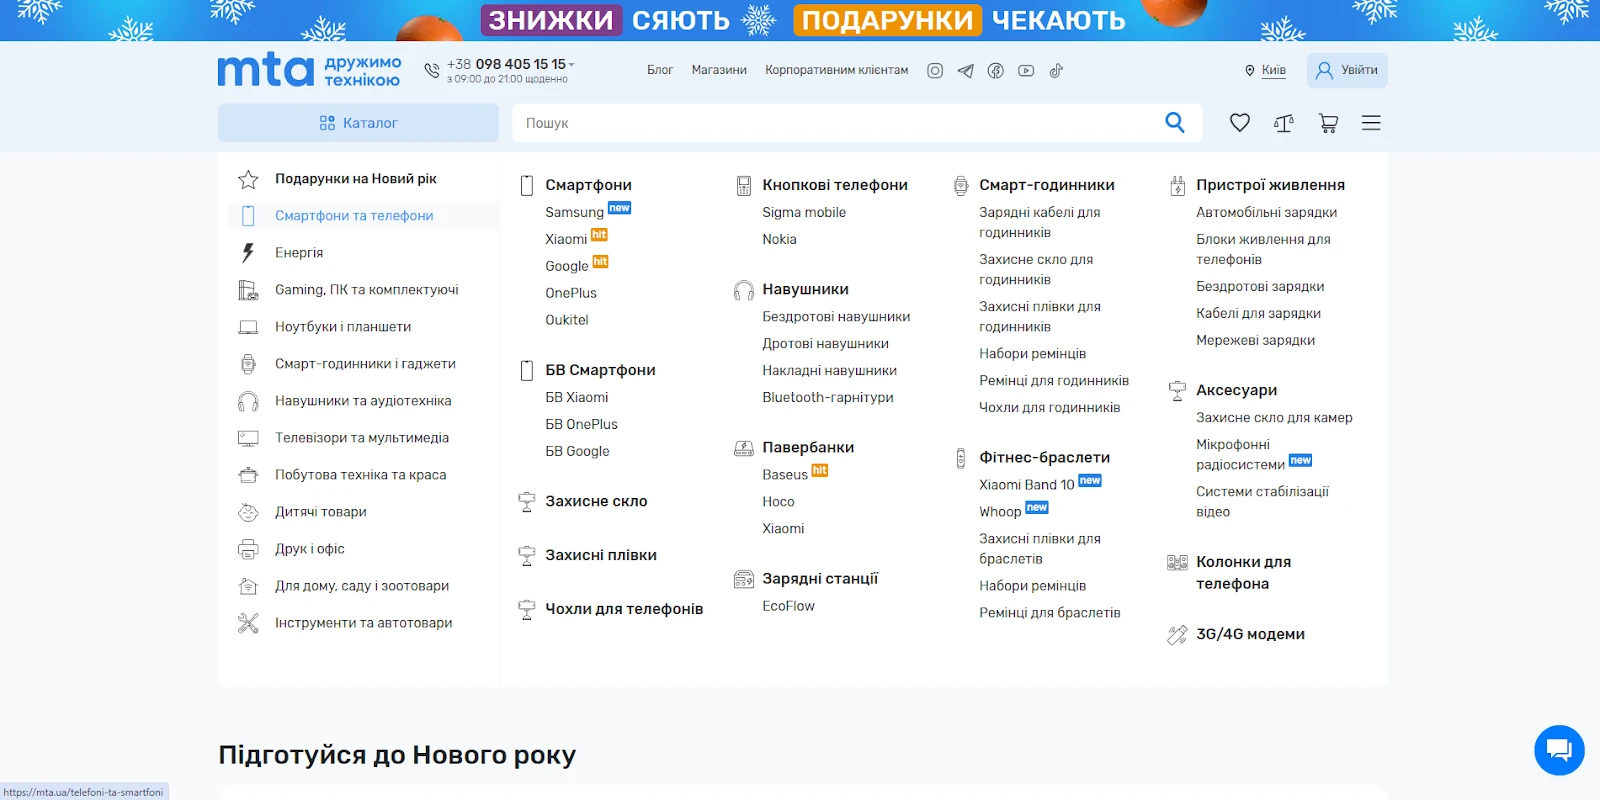The height and width of the screenshot is (800, 1600).
Task: Click the lightning icon next to Енергія
Action: (248, 253)
